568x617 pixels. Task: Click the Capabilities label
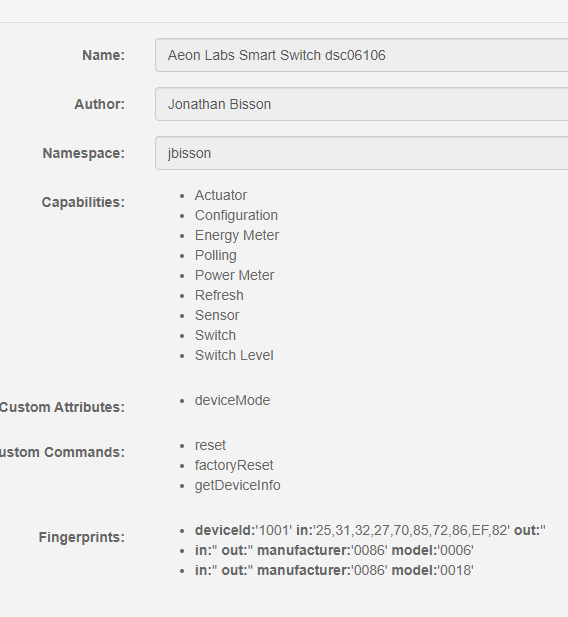83,202
